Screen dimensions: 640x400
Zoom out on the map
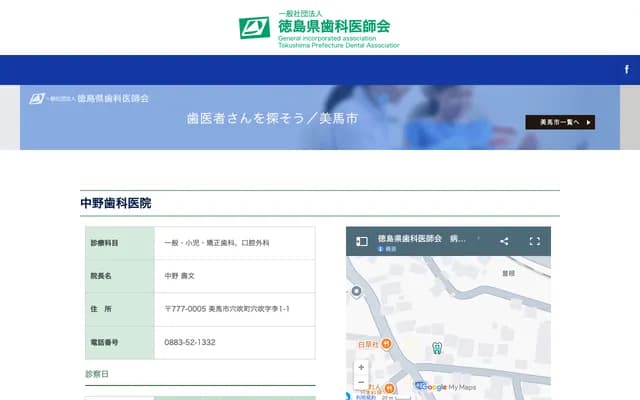(x=361, y=382)
